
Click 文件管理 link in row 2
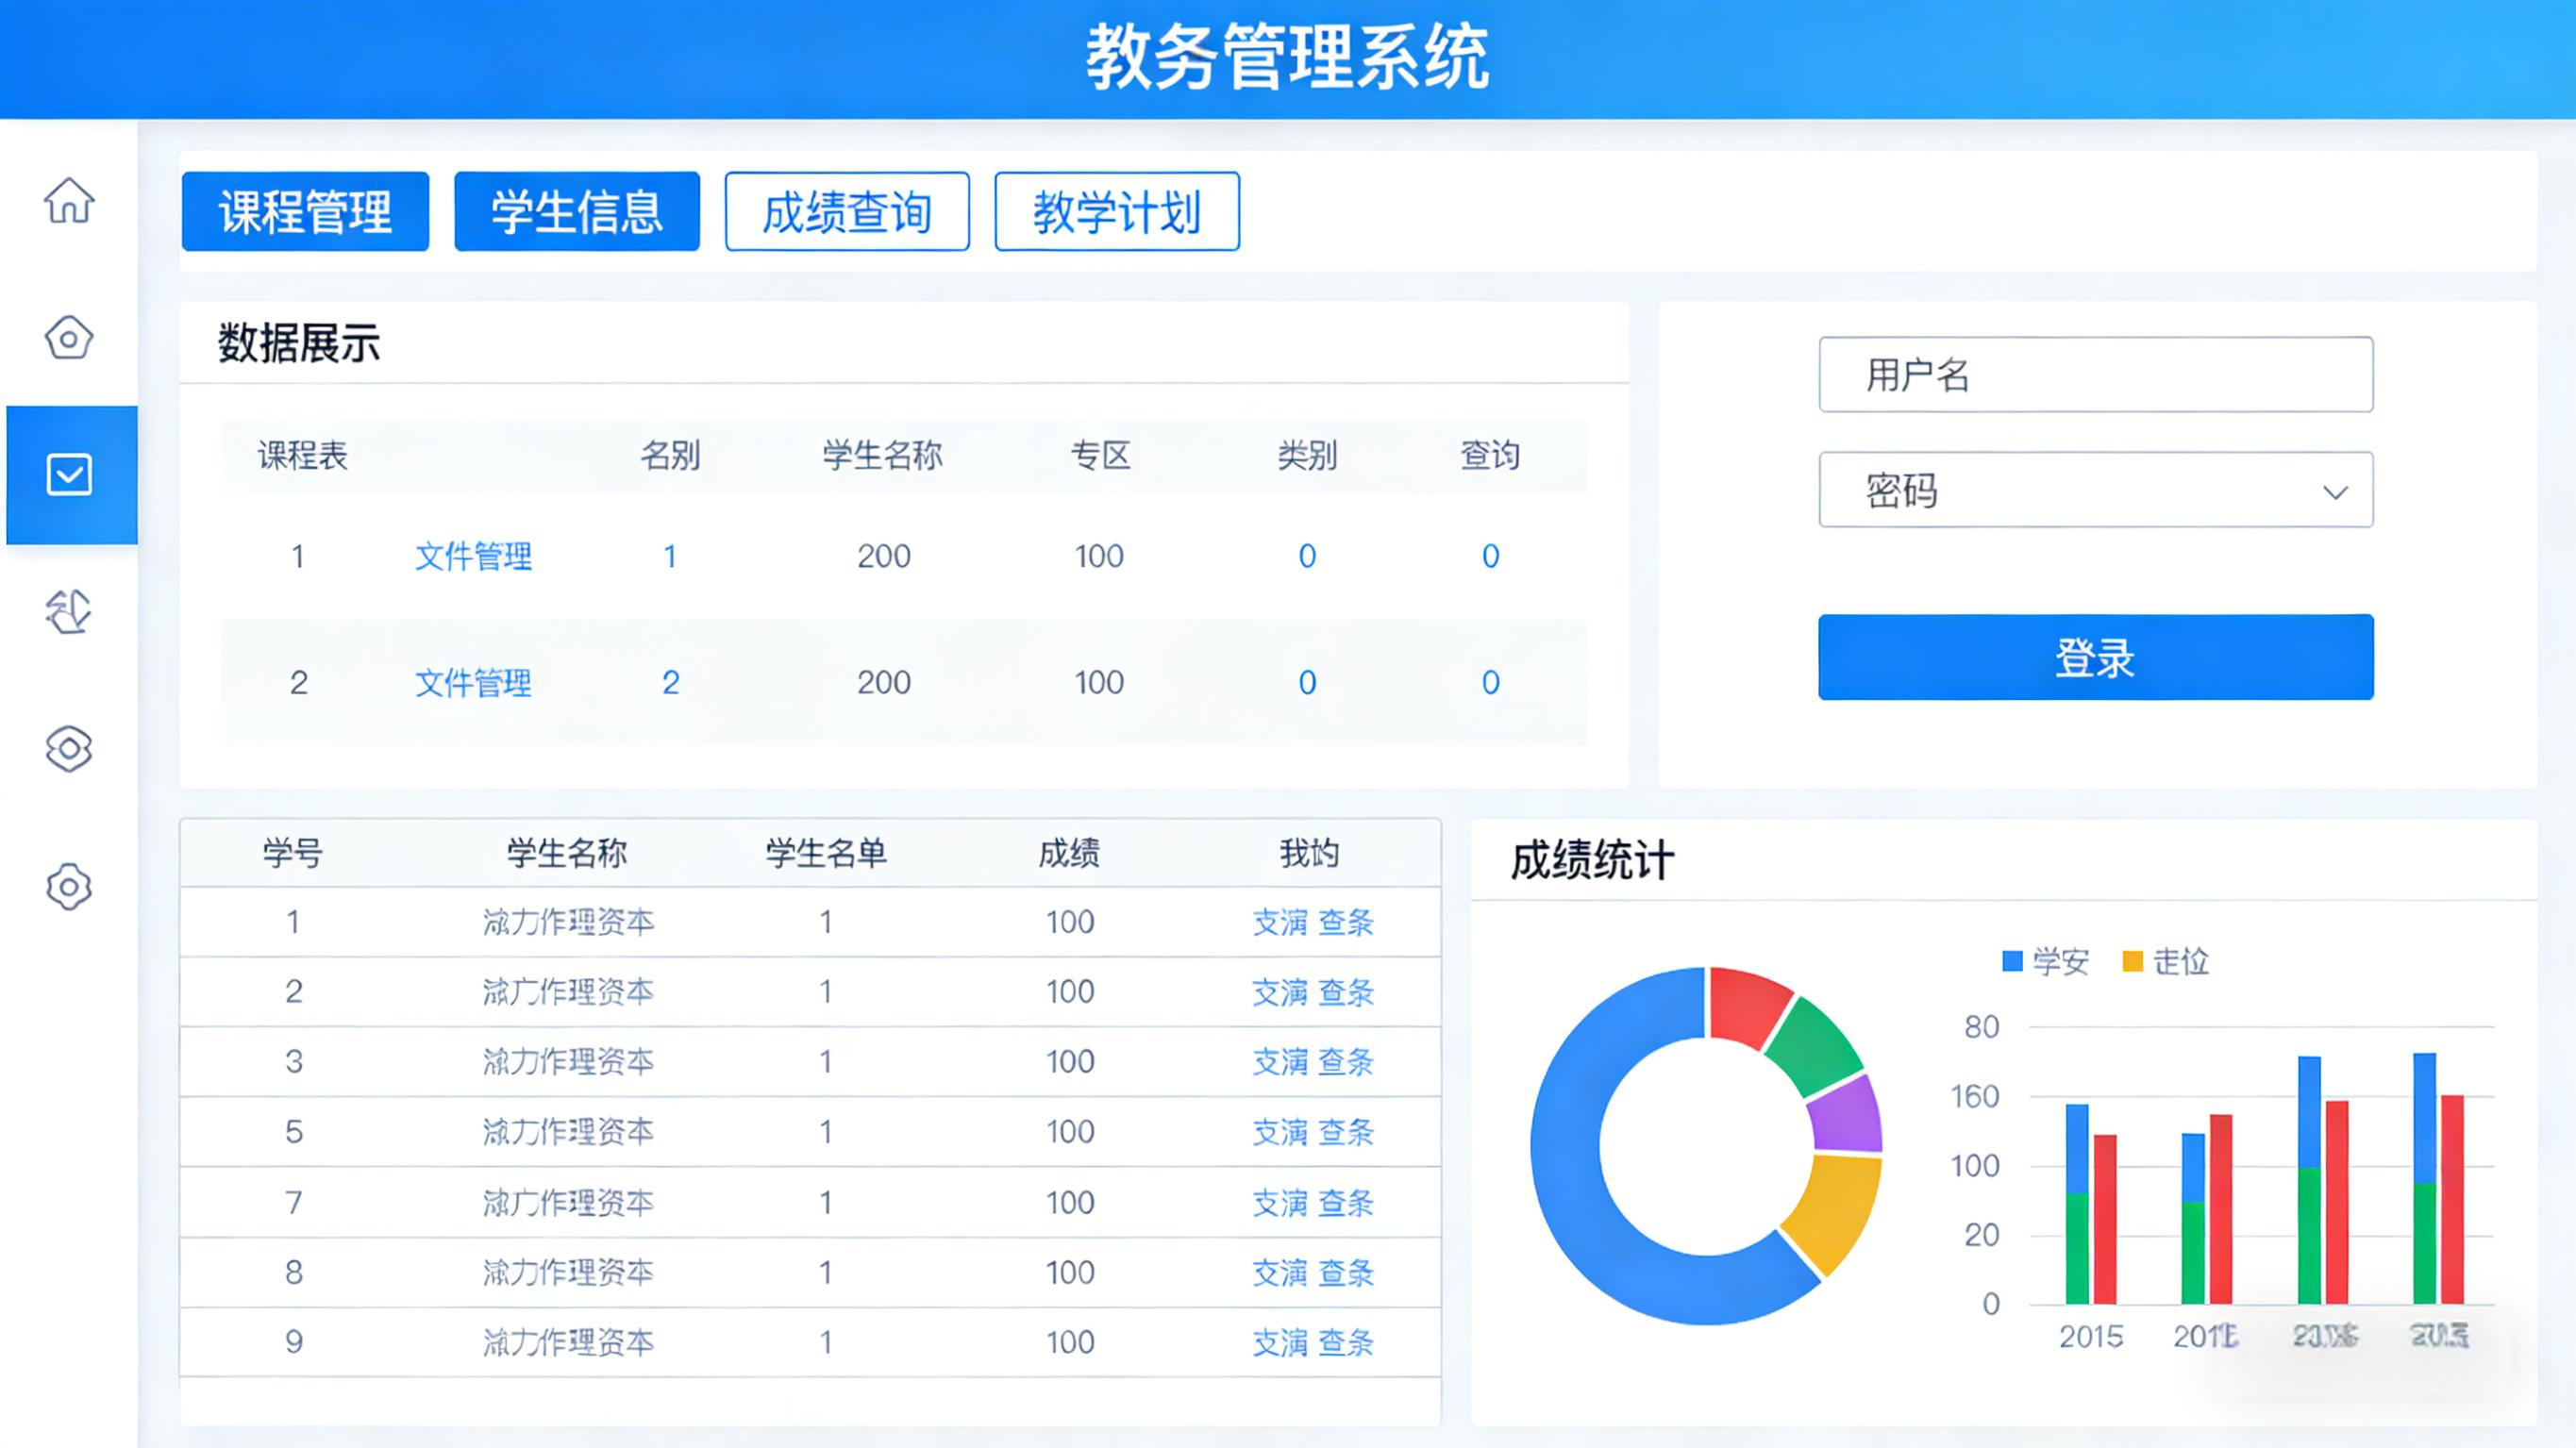(473, 683)
